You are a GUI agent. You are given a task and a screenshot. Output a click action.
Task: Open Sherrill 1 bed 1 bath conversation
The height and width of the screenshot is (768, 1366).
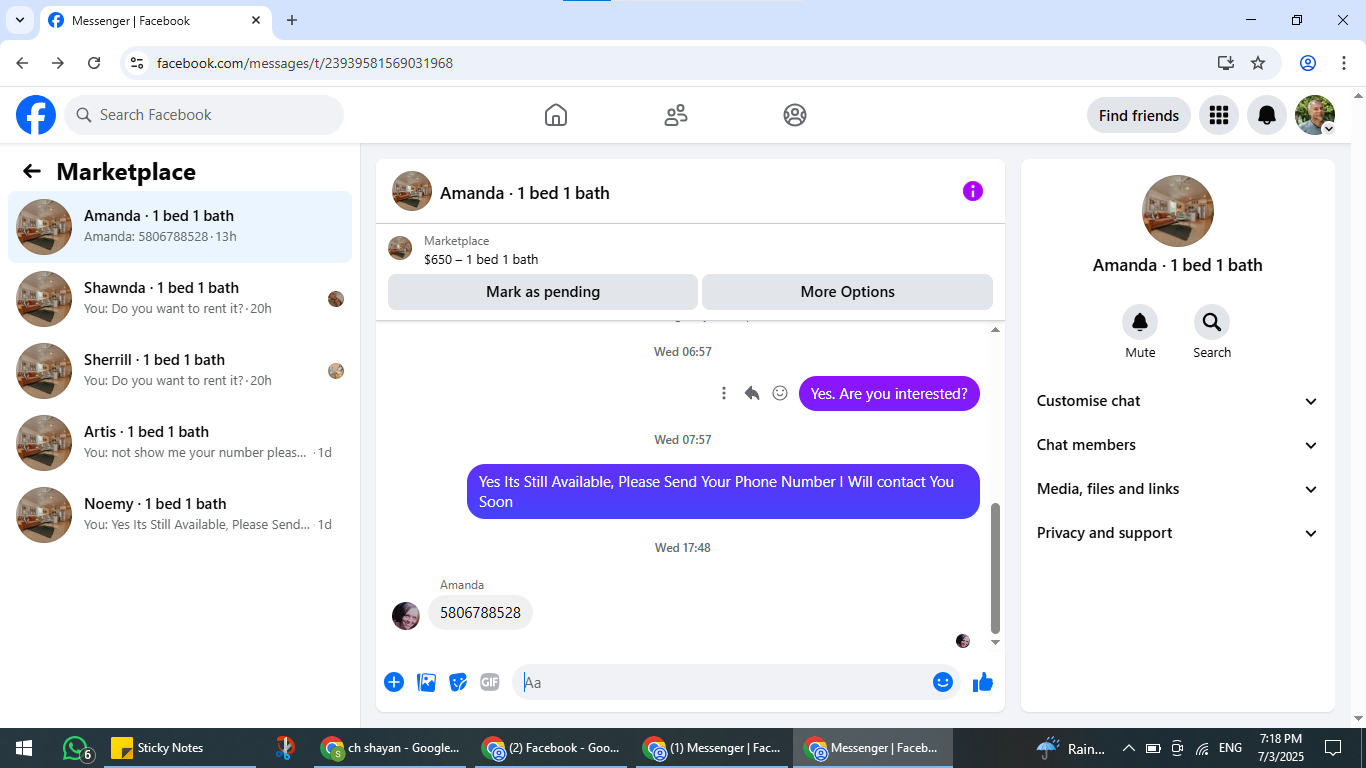point(180,371)
